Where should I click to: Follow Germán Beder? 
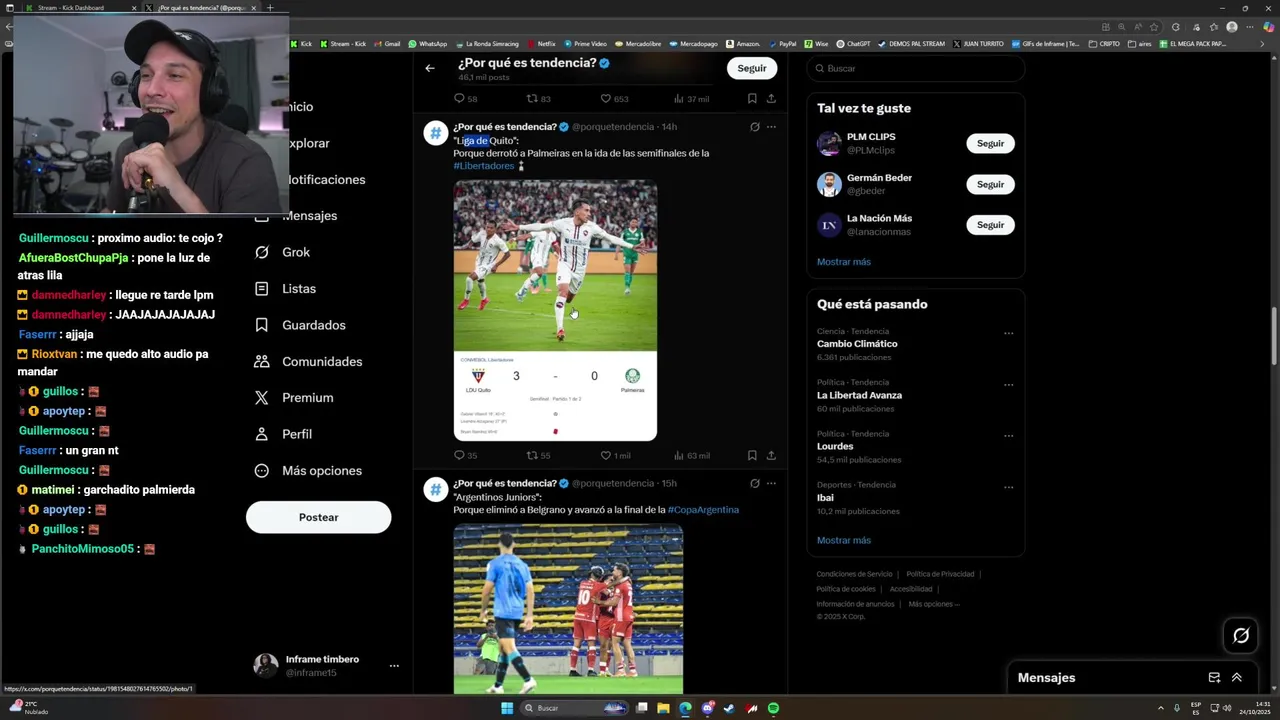tap(990, 184)
